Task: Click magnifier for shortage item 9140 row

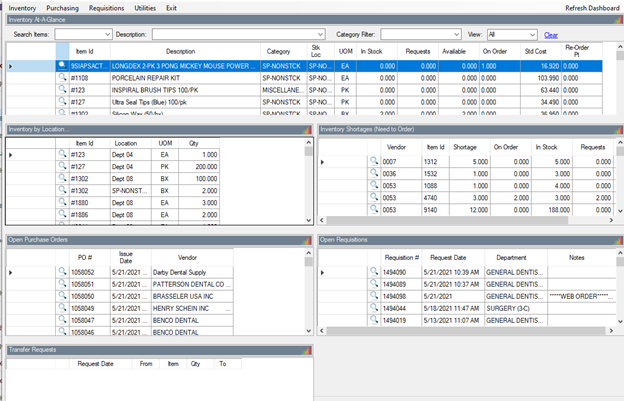Action: 374,209
